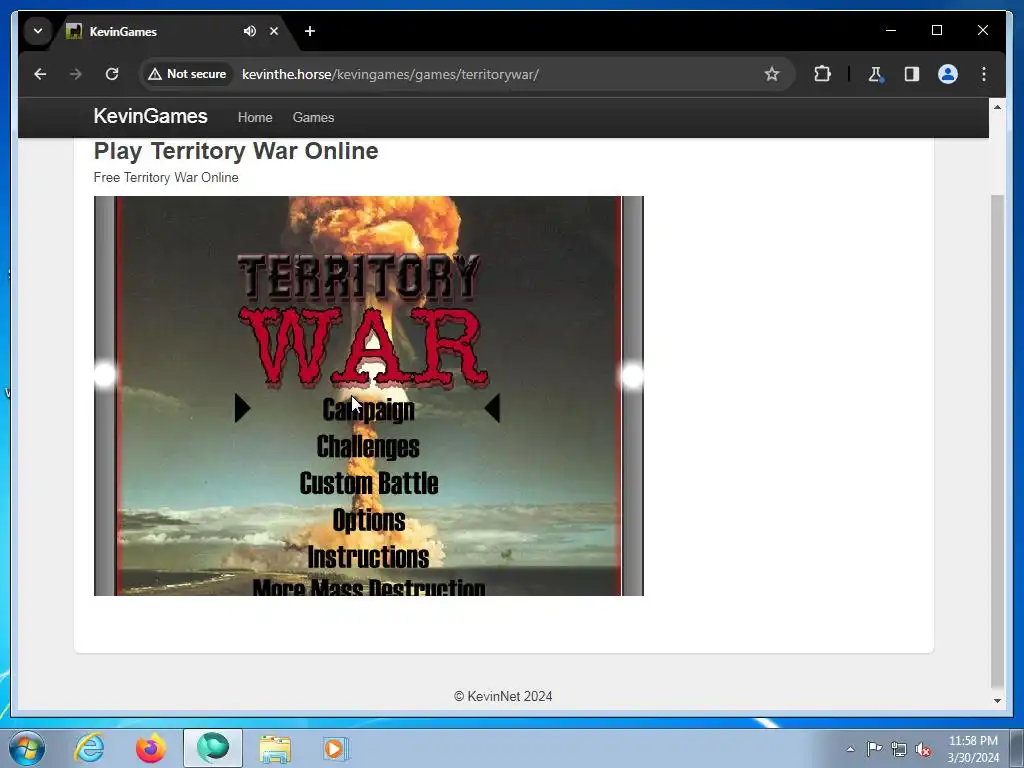Click More Mass Destruction menu entry
Viewport: 1024px width, 768px height.
[368, 586]
